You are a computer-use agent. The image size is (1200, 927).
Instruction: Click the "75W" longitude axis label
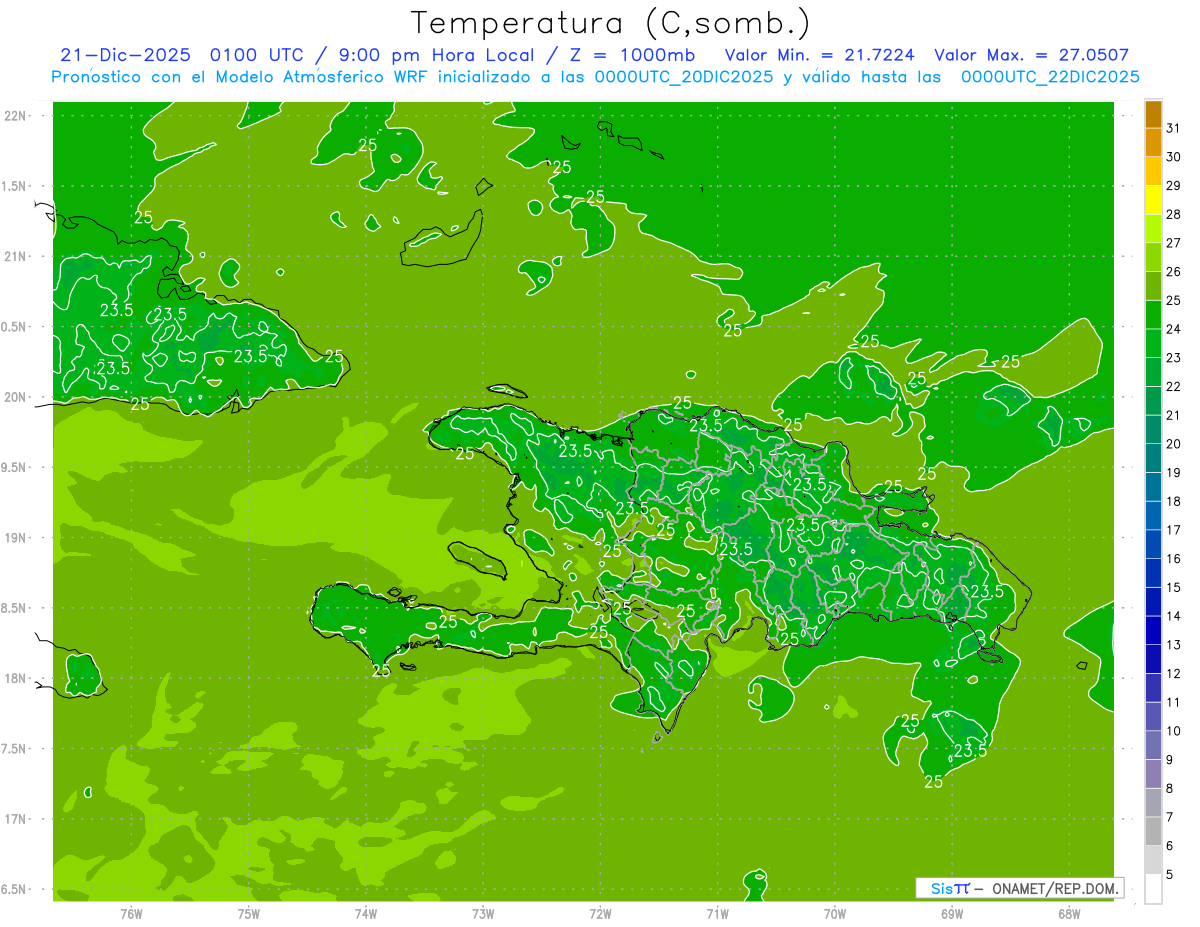point(249,913)
